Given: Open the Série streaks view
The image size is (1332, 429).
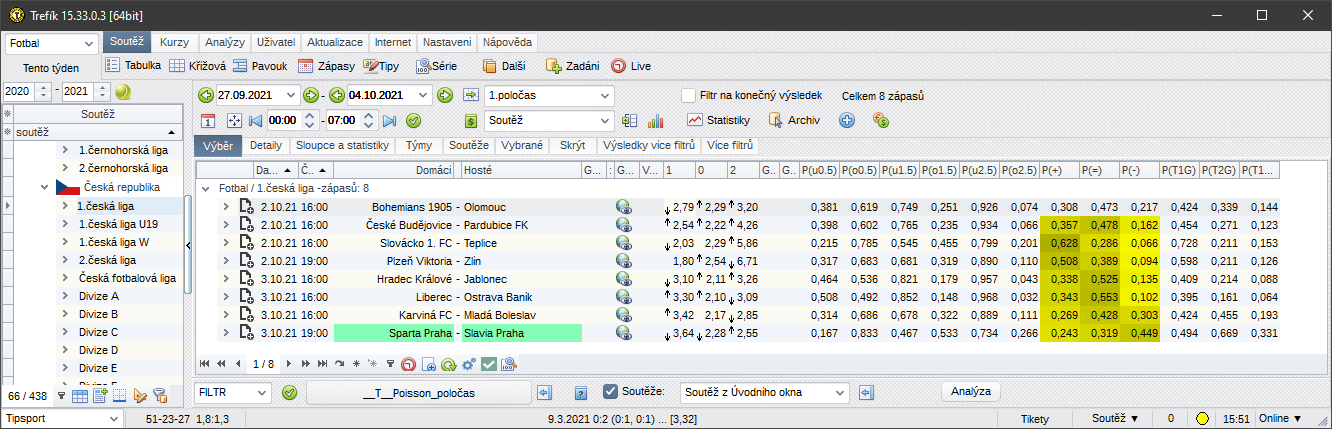Looking at the screenshot, I should pyautogui.click(x=437, y=66).
